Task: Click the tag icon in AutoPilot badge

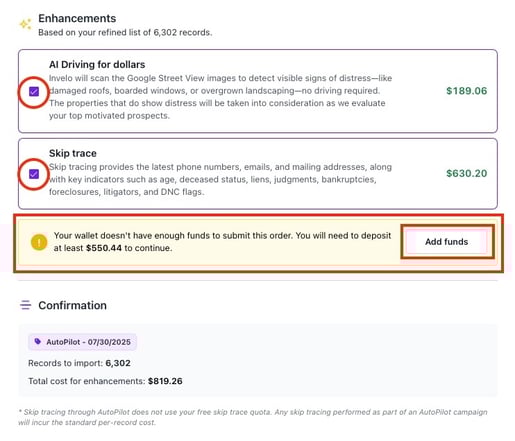Action: coord(38,341)
